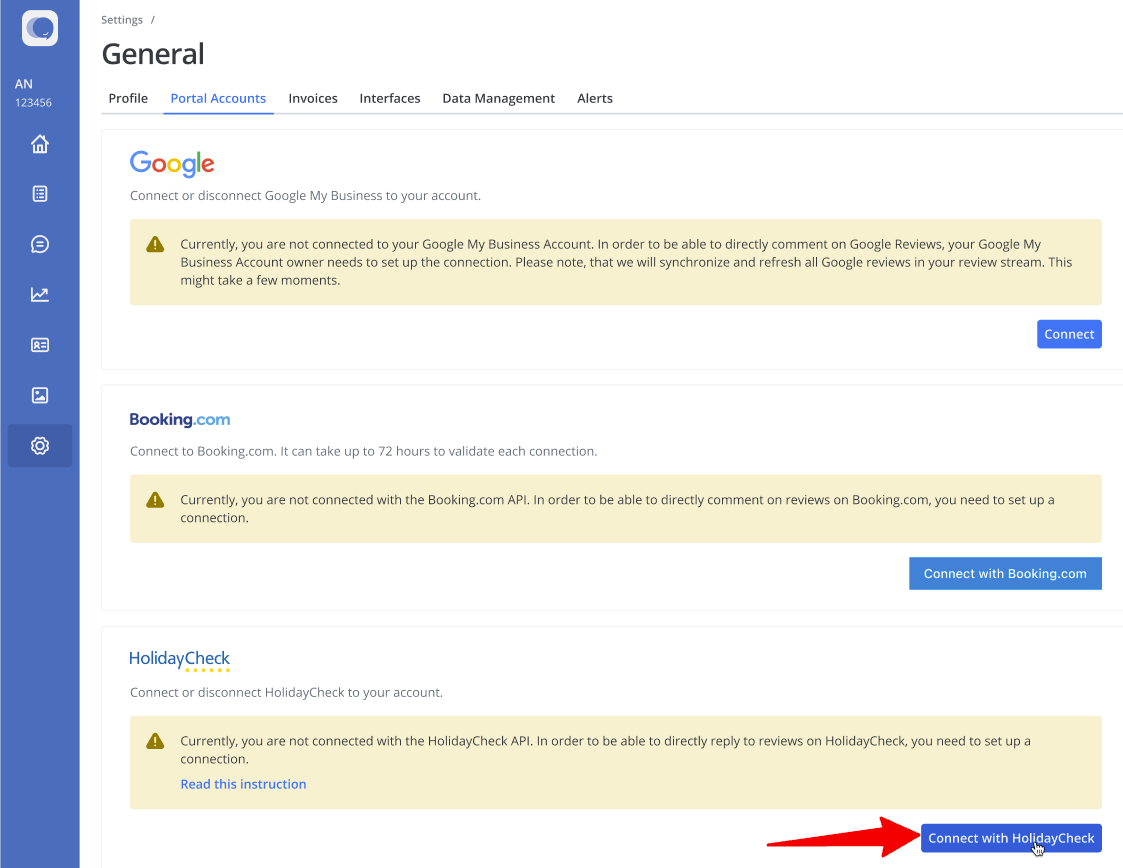This screenshot has width=1123, height=868.
Task: Click Connect with Booking.com button
Action: point(1006,574)
